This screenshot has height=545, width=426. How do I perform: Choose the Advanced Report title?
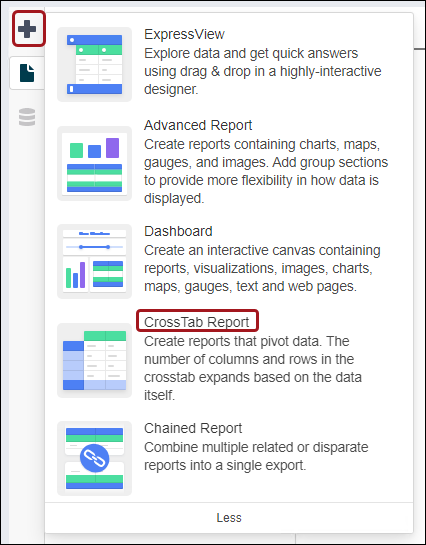point(198,125)
